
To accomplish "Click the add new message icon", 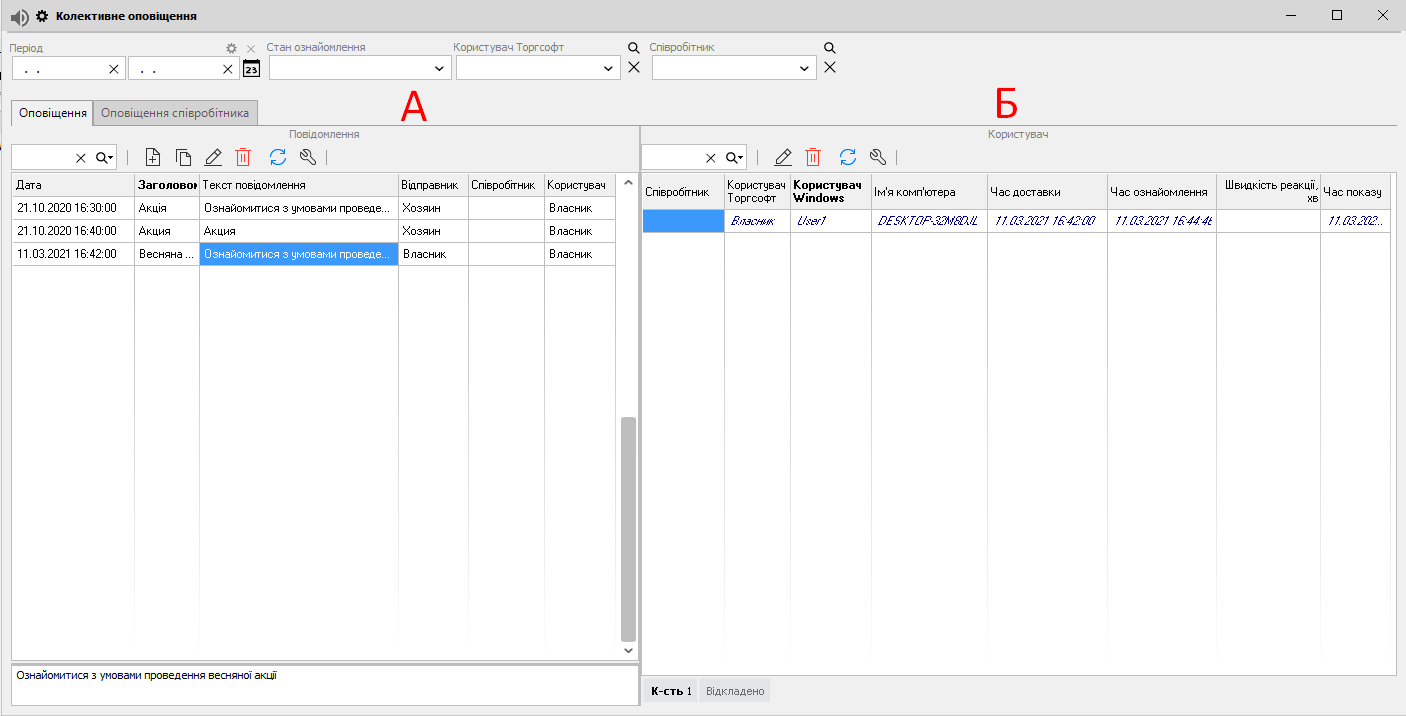I will [x=153, y=157].
